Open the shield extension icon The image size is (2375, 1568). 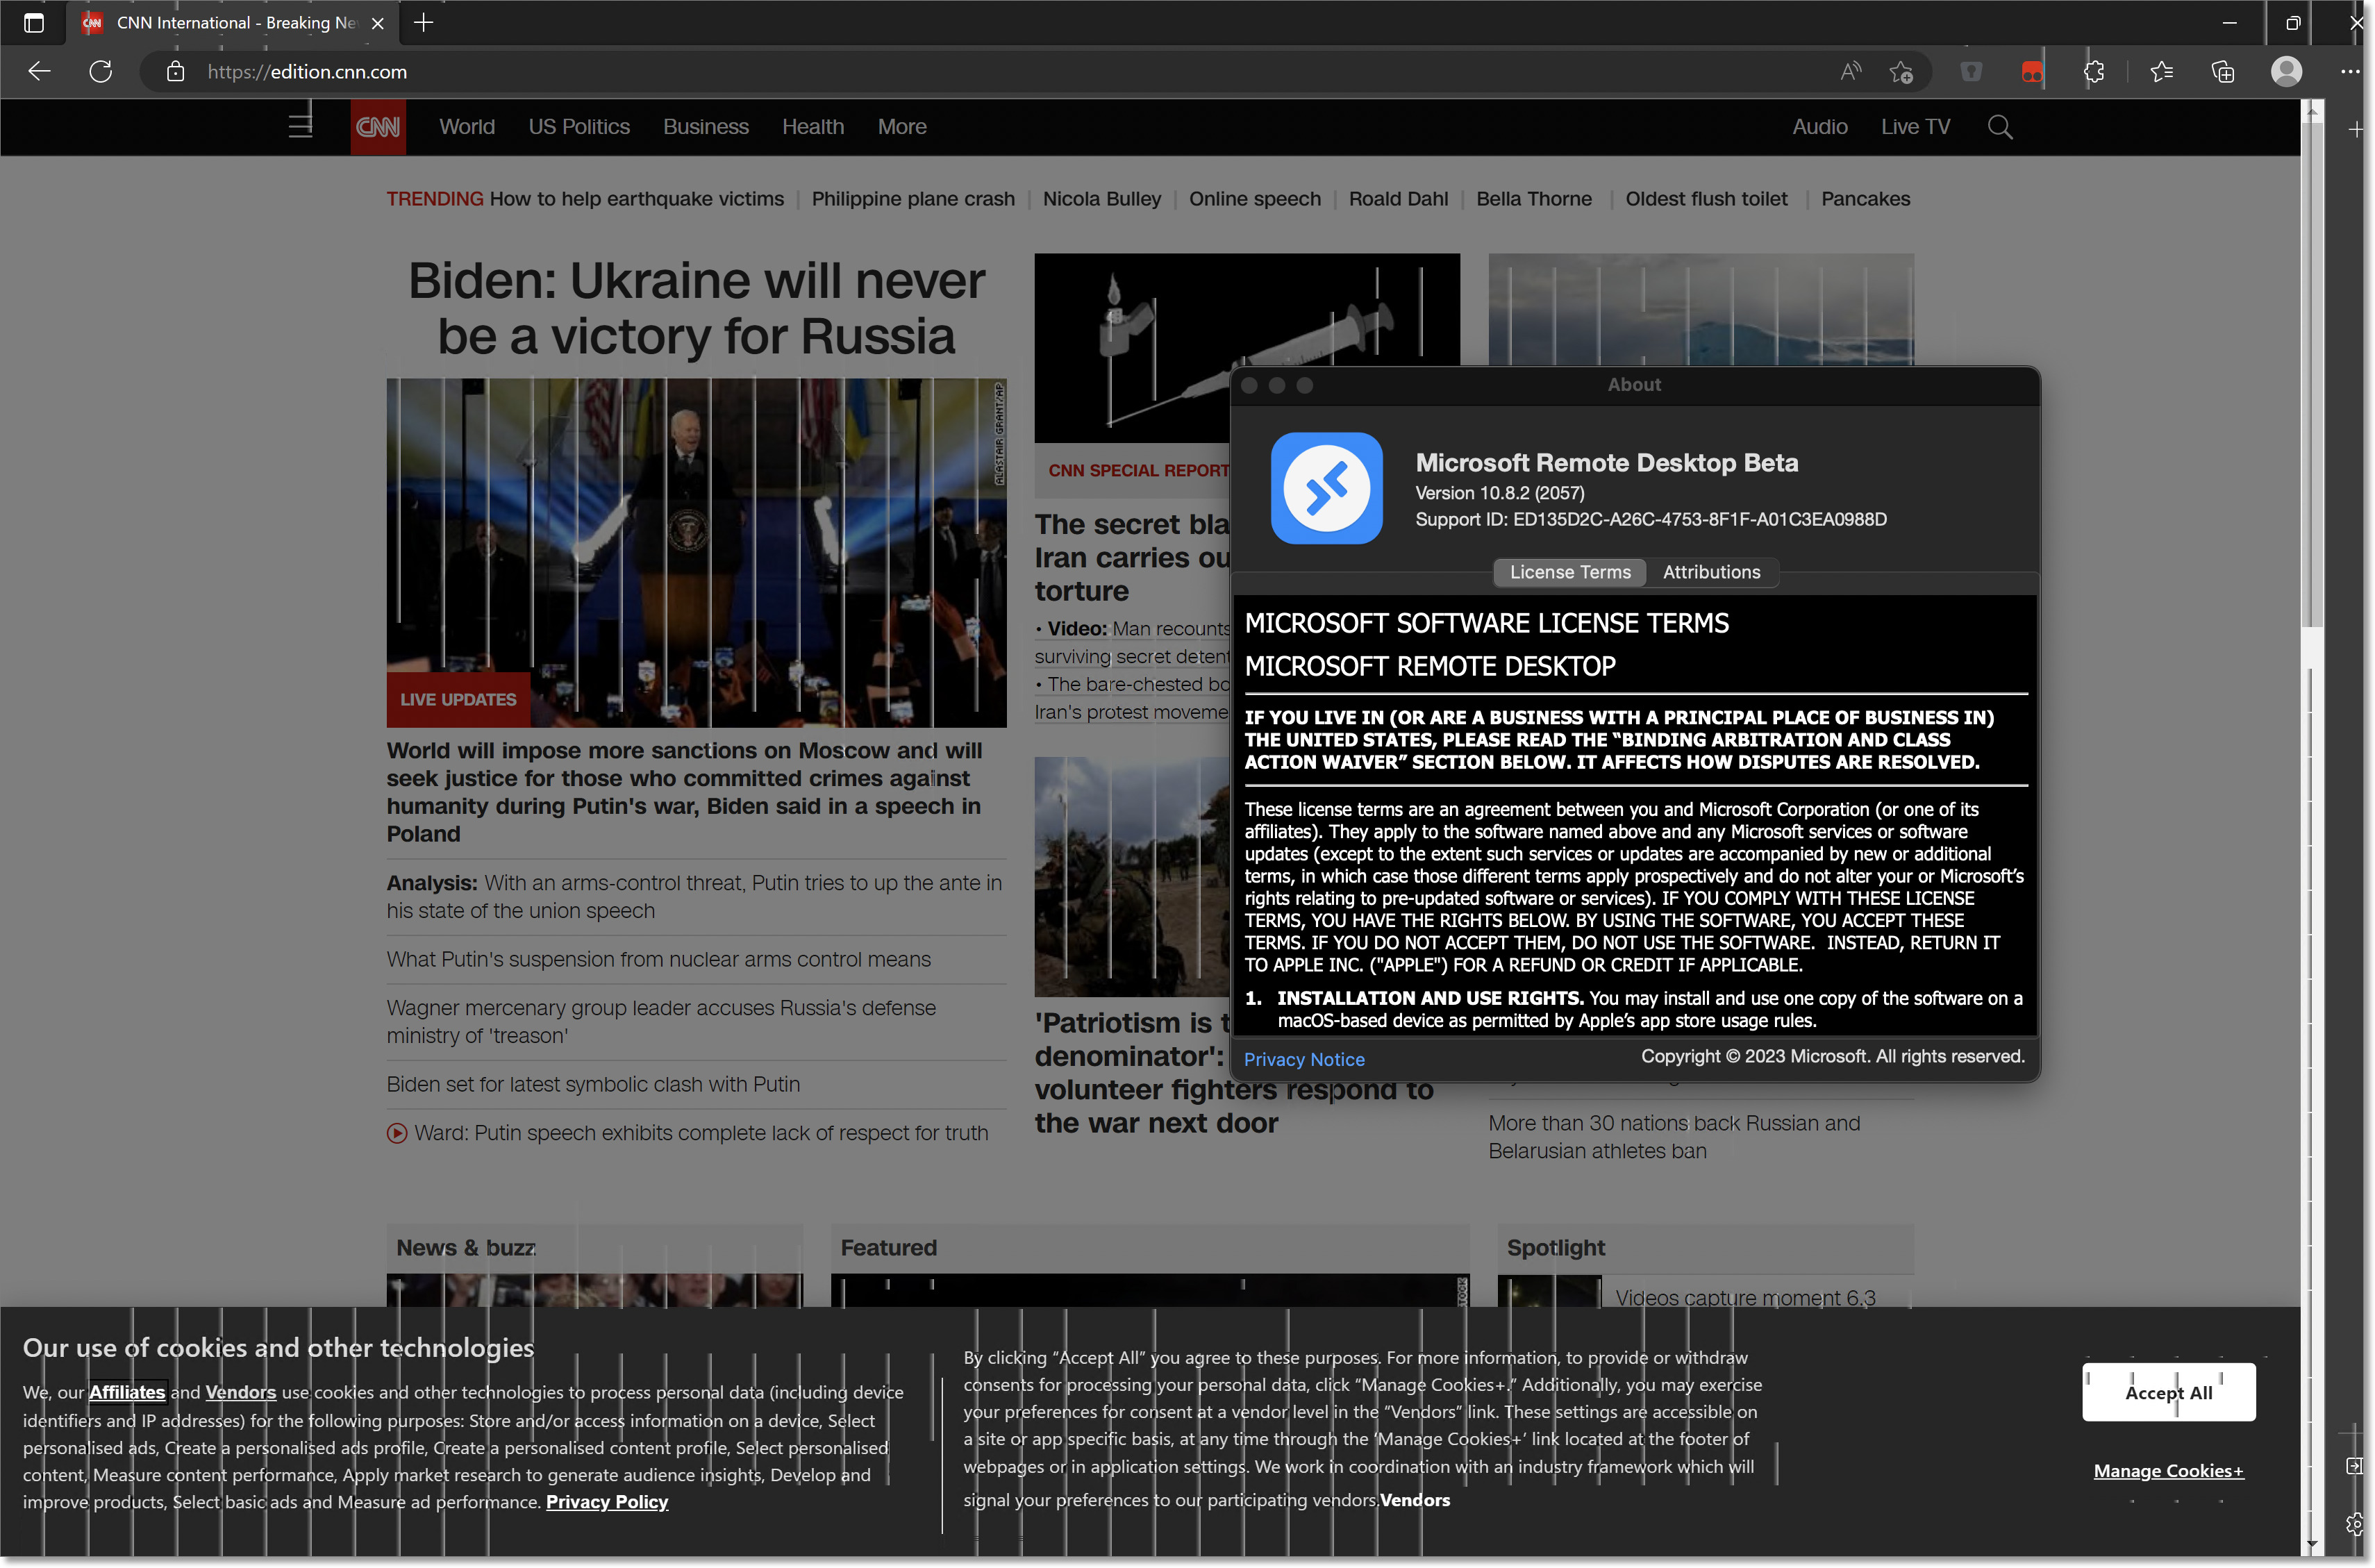click(1971, 71)
